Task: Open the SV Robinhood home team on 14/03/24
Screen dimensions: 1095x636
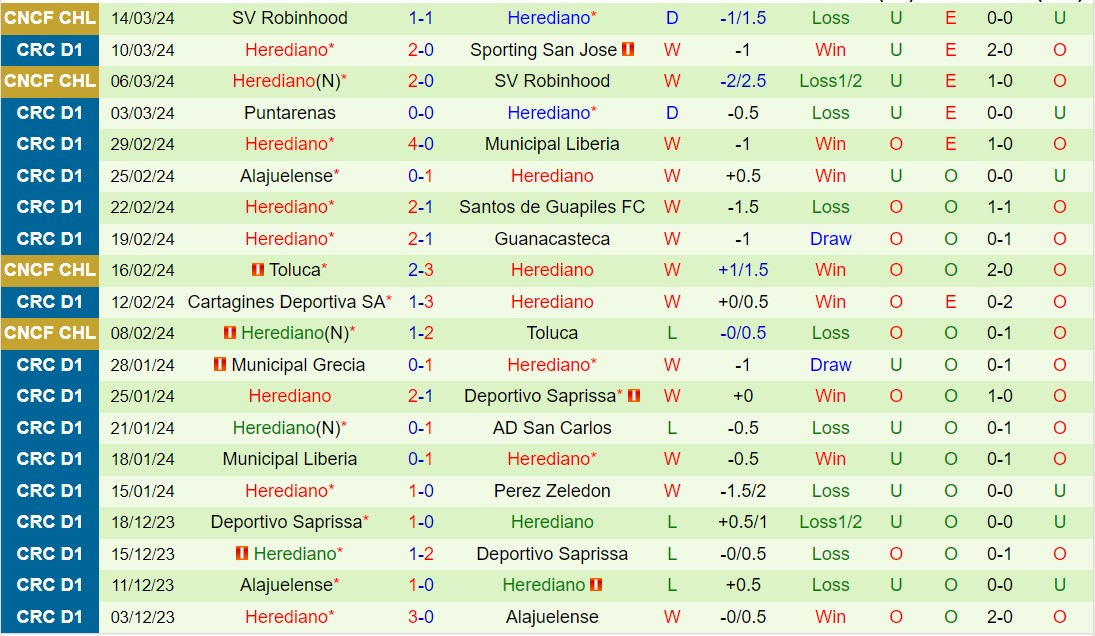Action: click(290, 18)
